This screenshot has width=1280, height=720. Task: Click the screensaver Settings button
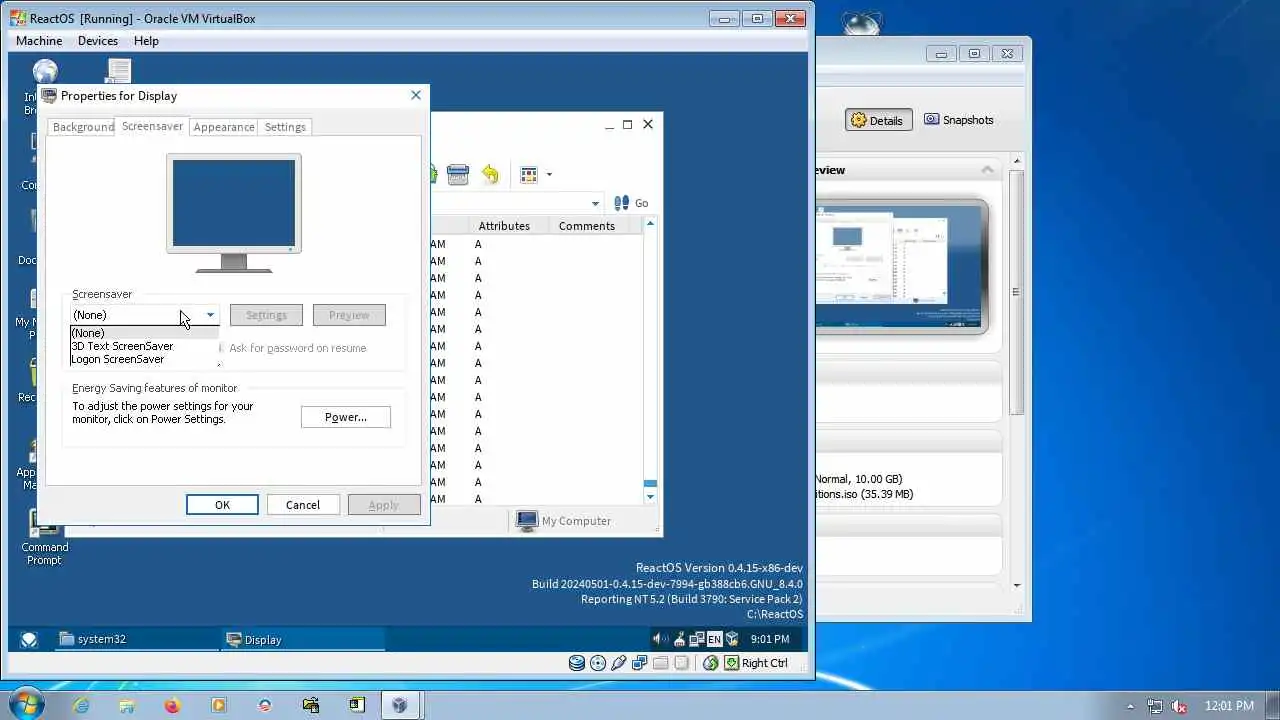click(266, 315)
